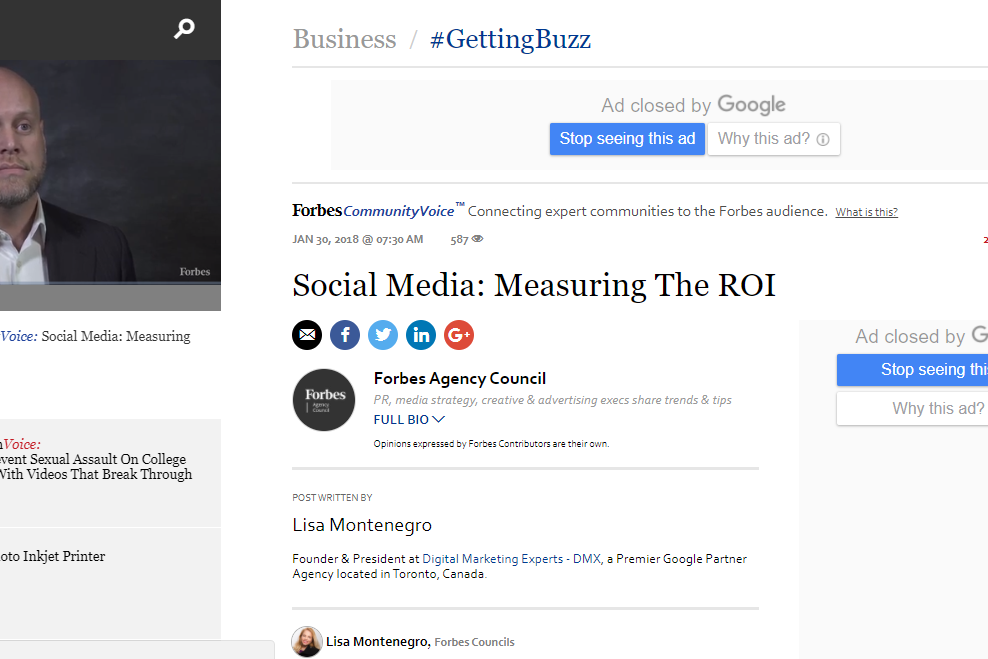Viewport: 988px width, 659px height.
Task: Share article on Google Plus
Action: [459, 335]
